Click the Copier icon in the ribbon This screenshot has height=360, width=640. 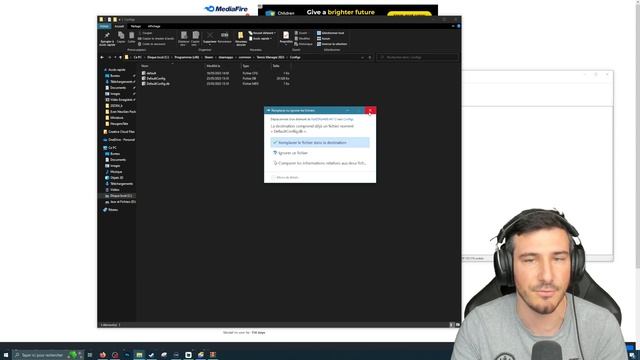point(121,38)
